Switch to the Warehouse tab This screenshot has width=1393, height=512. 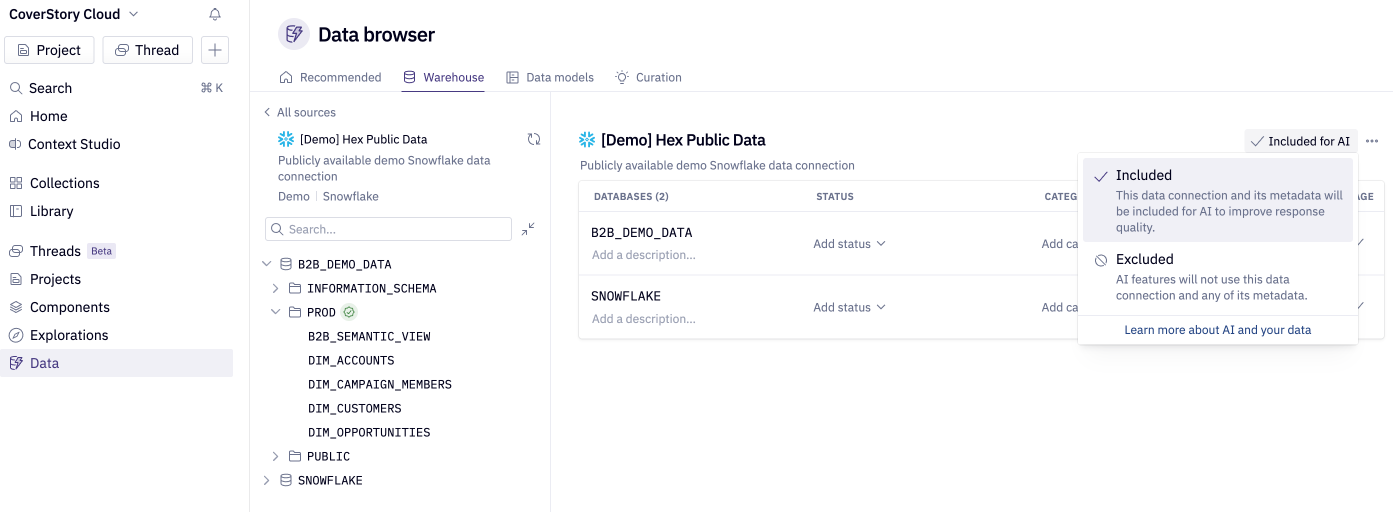point(443,77)
